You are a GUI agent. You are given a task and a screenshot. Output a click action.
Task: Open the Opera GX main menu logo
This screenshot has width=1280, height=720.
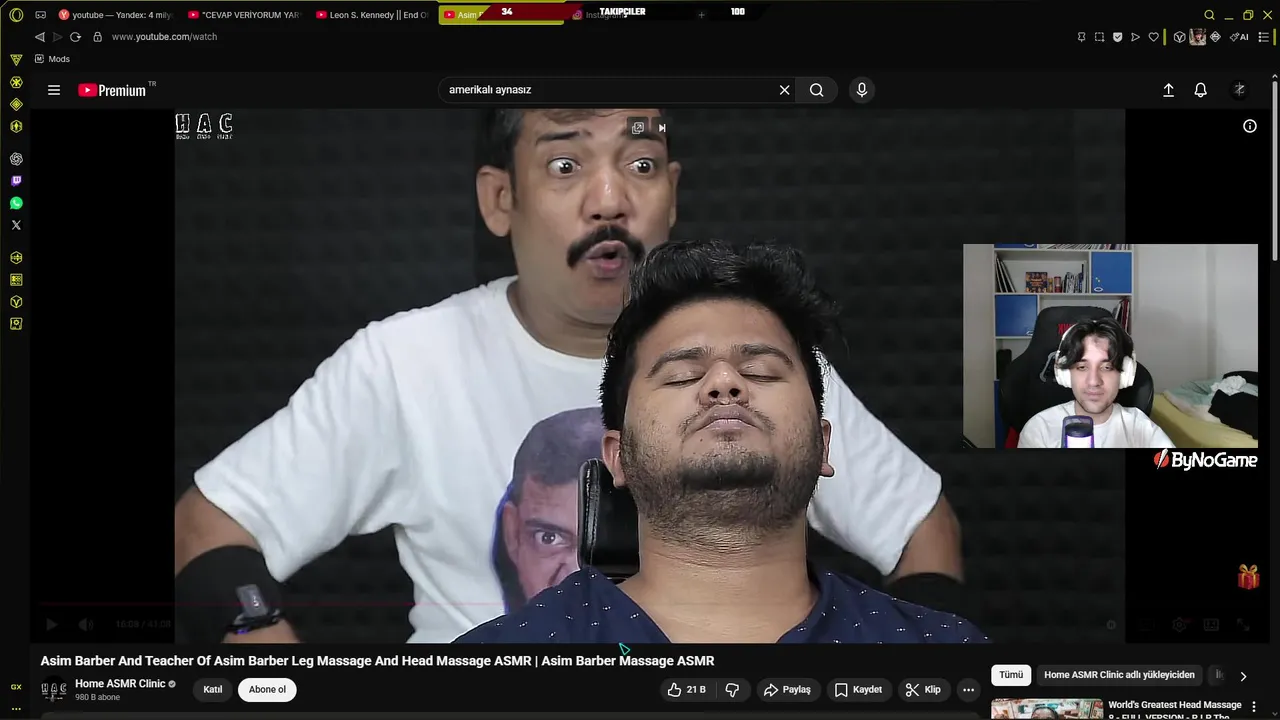pyautogui.click(x=16, y=15)
